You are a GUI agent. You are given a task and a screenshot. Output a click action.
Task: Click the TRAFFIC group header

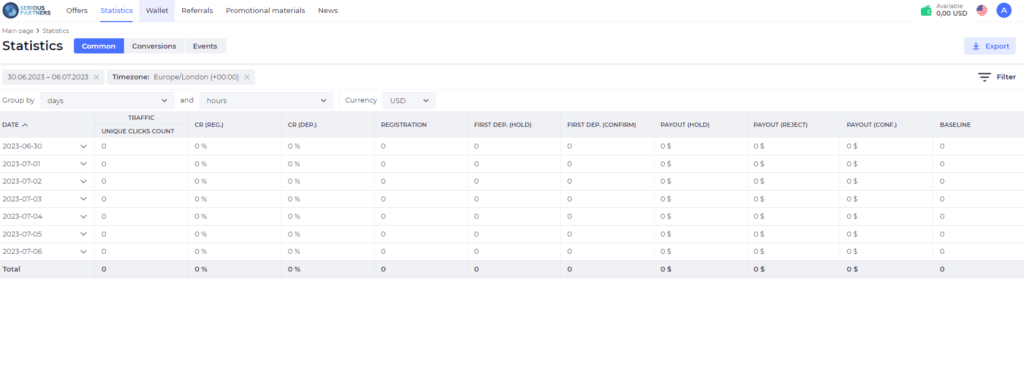tap(141, 117)
